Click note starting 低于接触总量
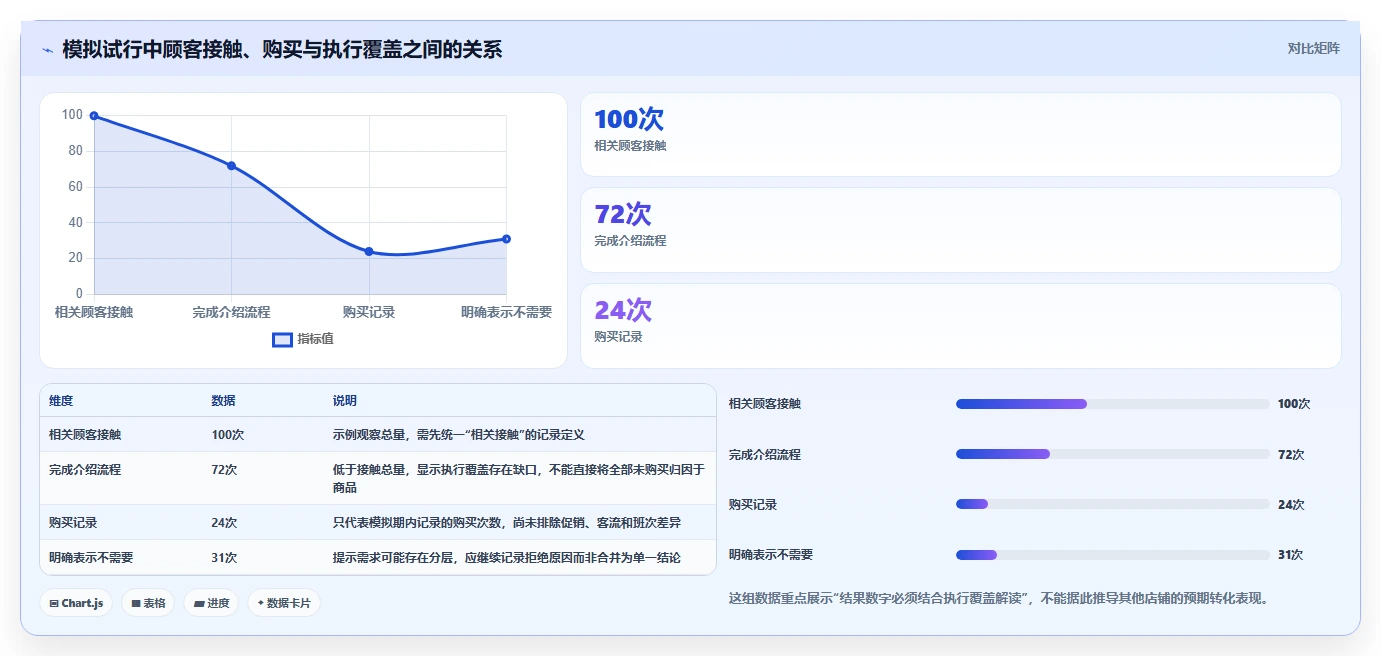This screenshot has height=656, width=1381. coord(519,478)
